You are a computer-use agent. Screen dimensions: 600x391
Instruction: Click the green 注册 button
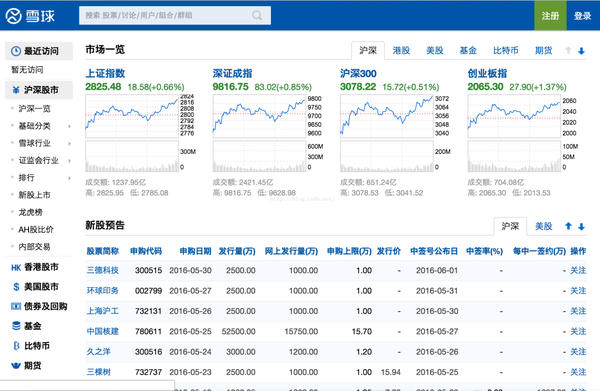pos(550,16)
